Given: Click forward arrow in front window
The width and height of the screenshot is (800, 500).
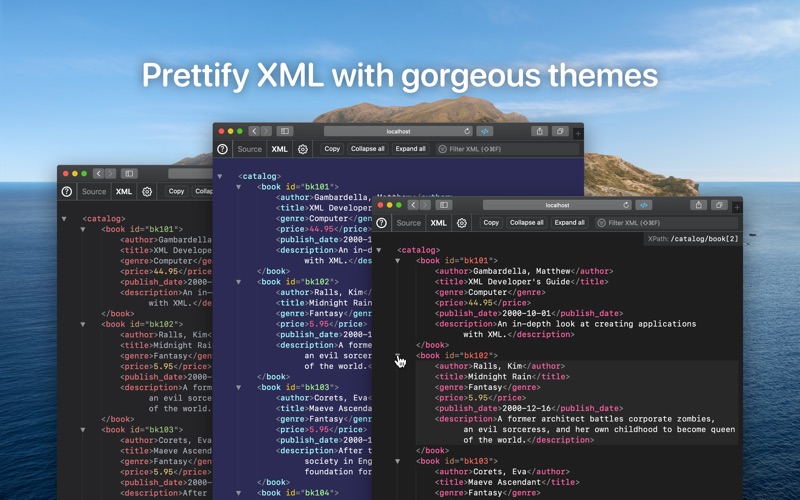Looking at the screenshot, I should [425, 205].
